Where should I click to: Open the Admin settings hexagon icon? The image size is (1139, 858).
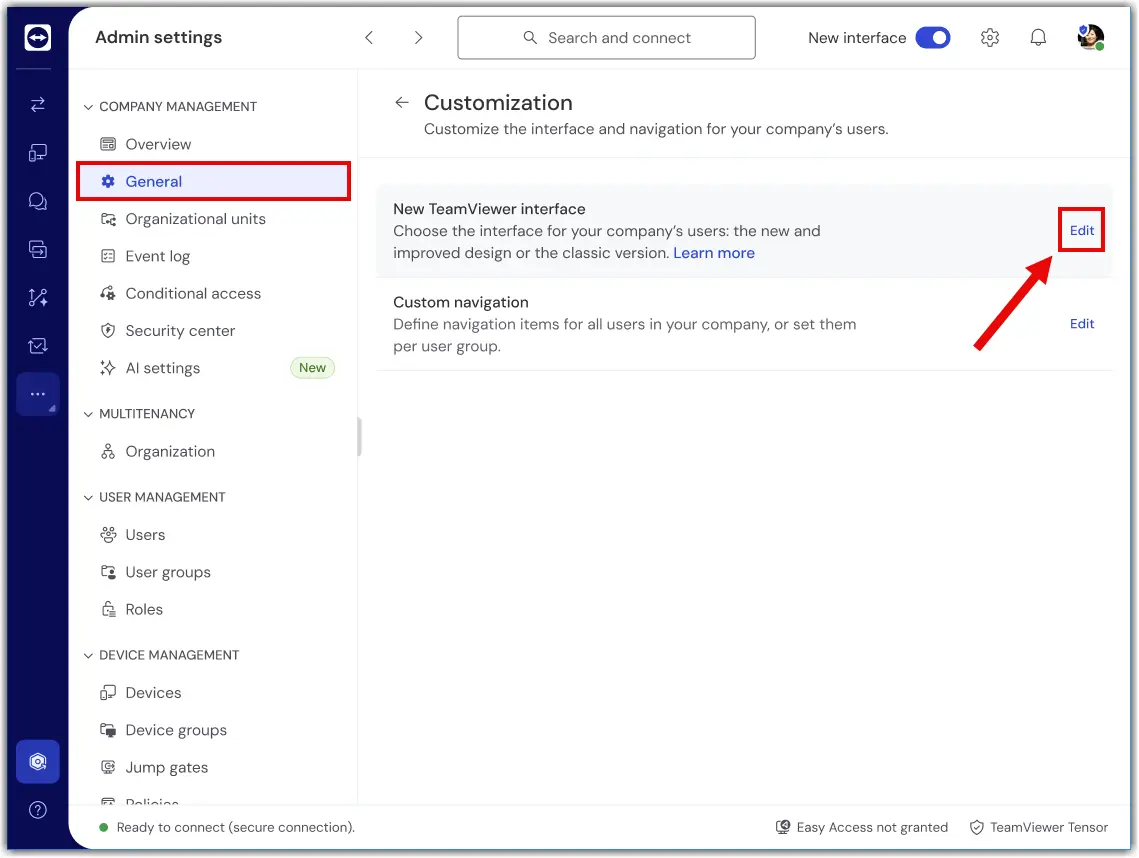pos(38,761)
